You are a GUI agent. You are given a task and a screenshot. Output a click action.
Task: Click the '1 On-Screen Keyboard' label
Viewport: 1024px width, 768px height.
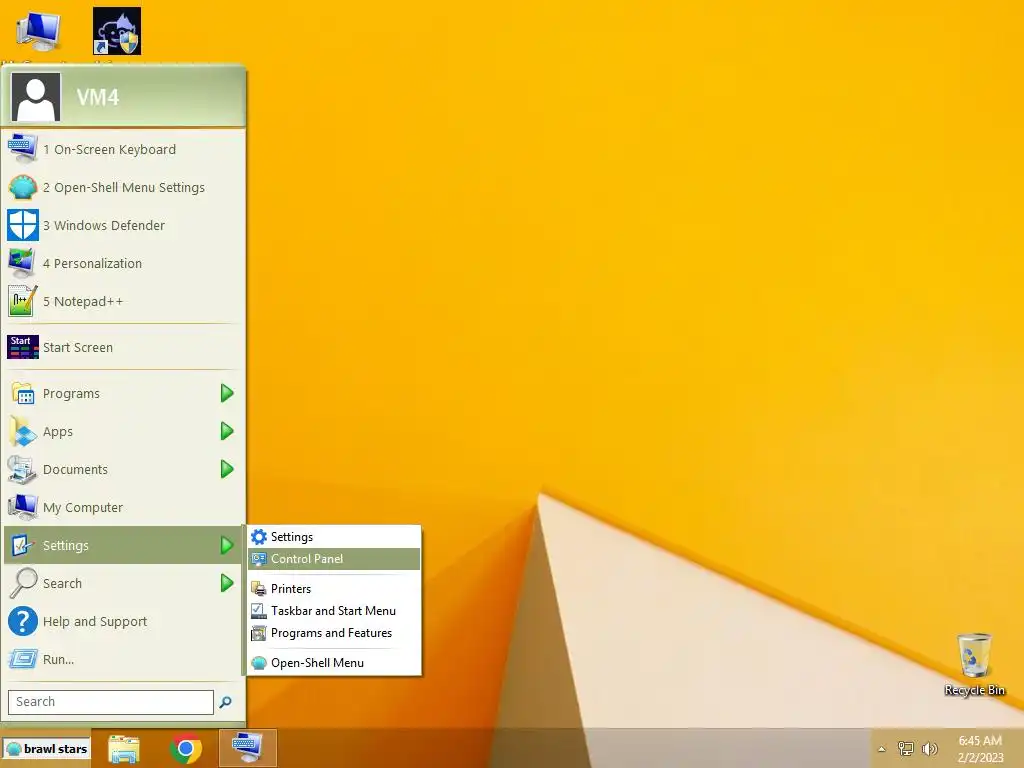(x=110, y=150)
